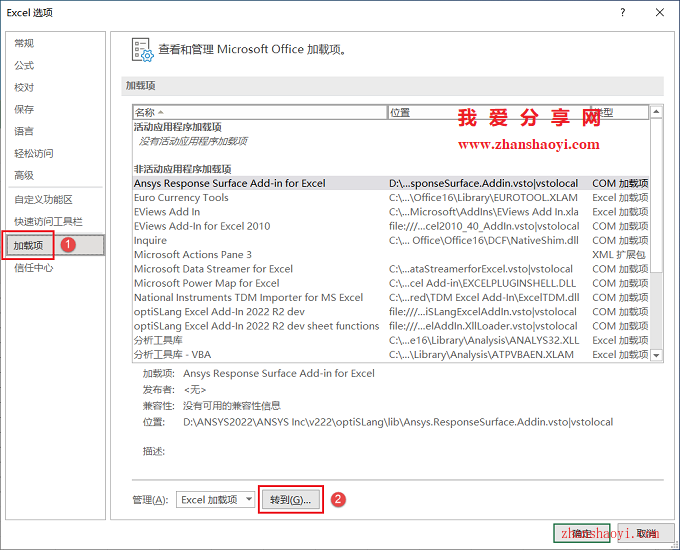Click the list scrollbar down arrow

pos(656,355)
